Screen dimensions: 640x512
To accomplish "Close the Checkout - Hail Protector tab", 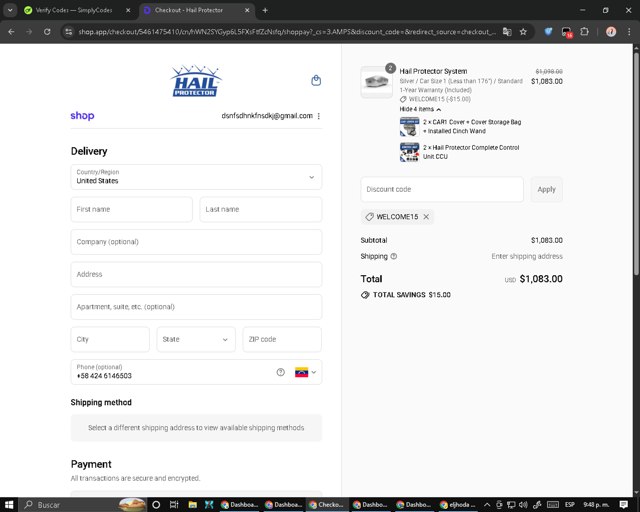I will point(247,10).
